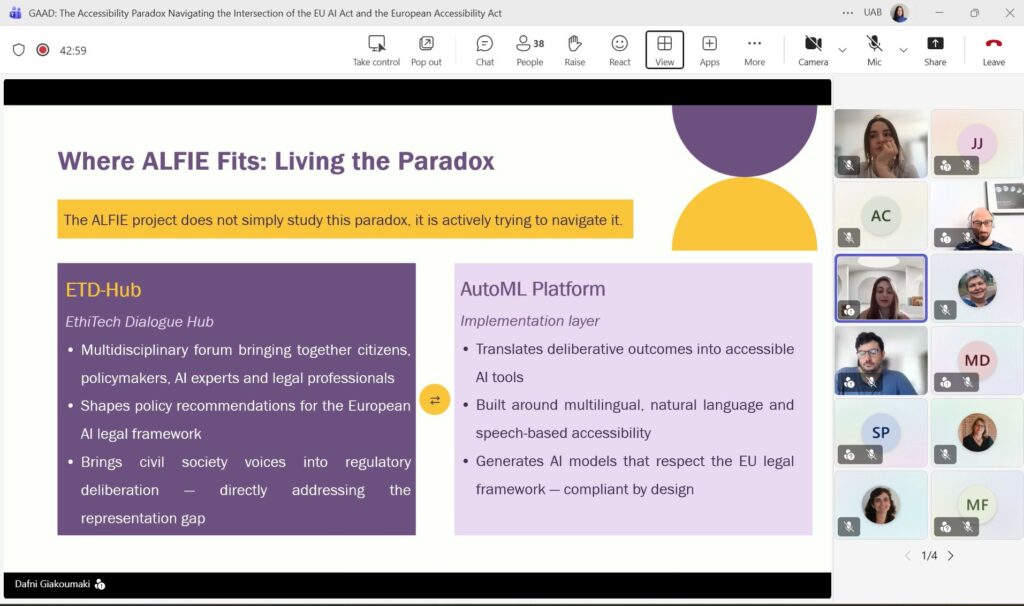Click the badge icon next to presenter name
Screen dimensions: 1024x606
coord(100,584)
